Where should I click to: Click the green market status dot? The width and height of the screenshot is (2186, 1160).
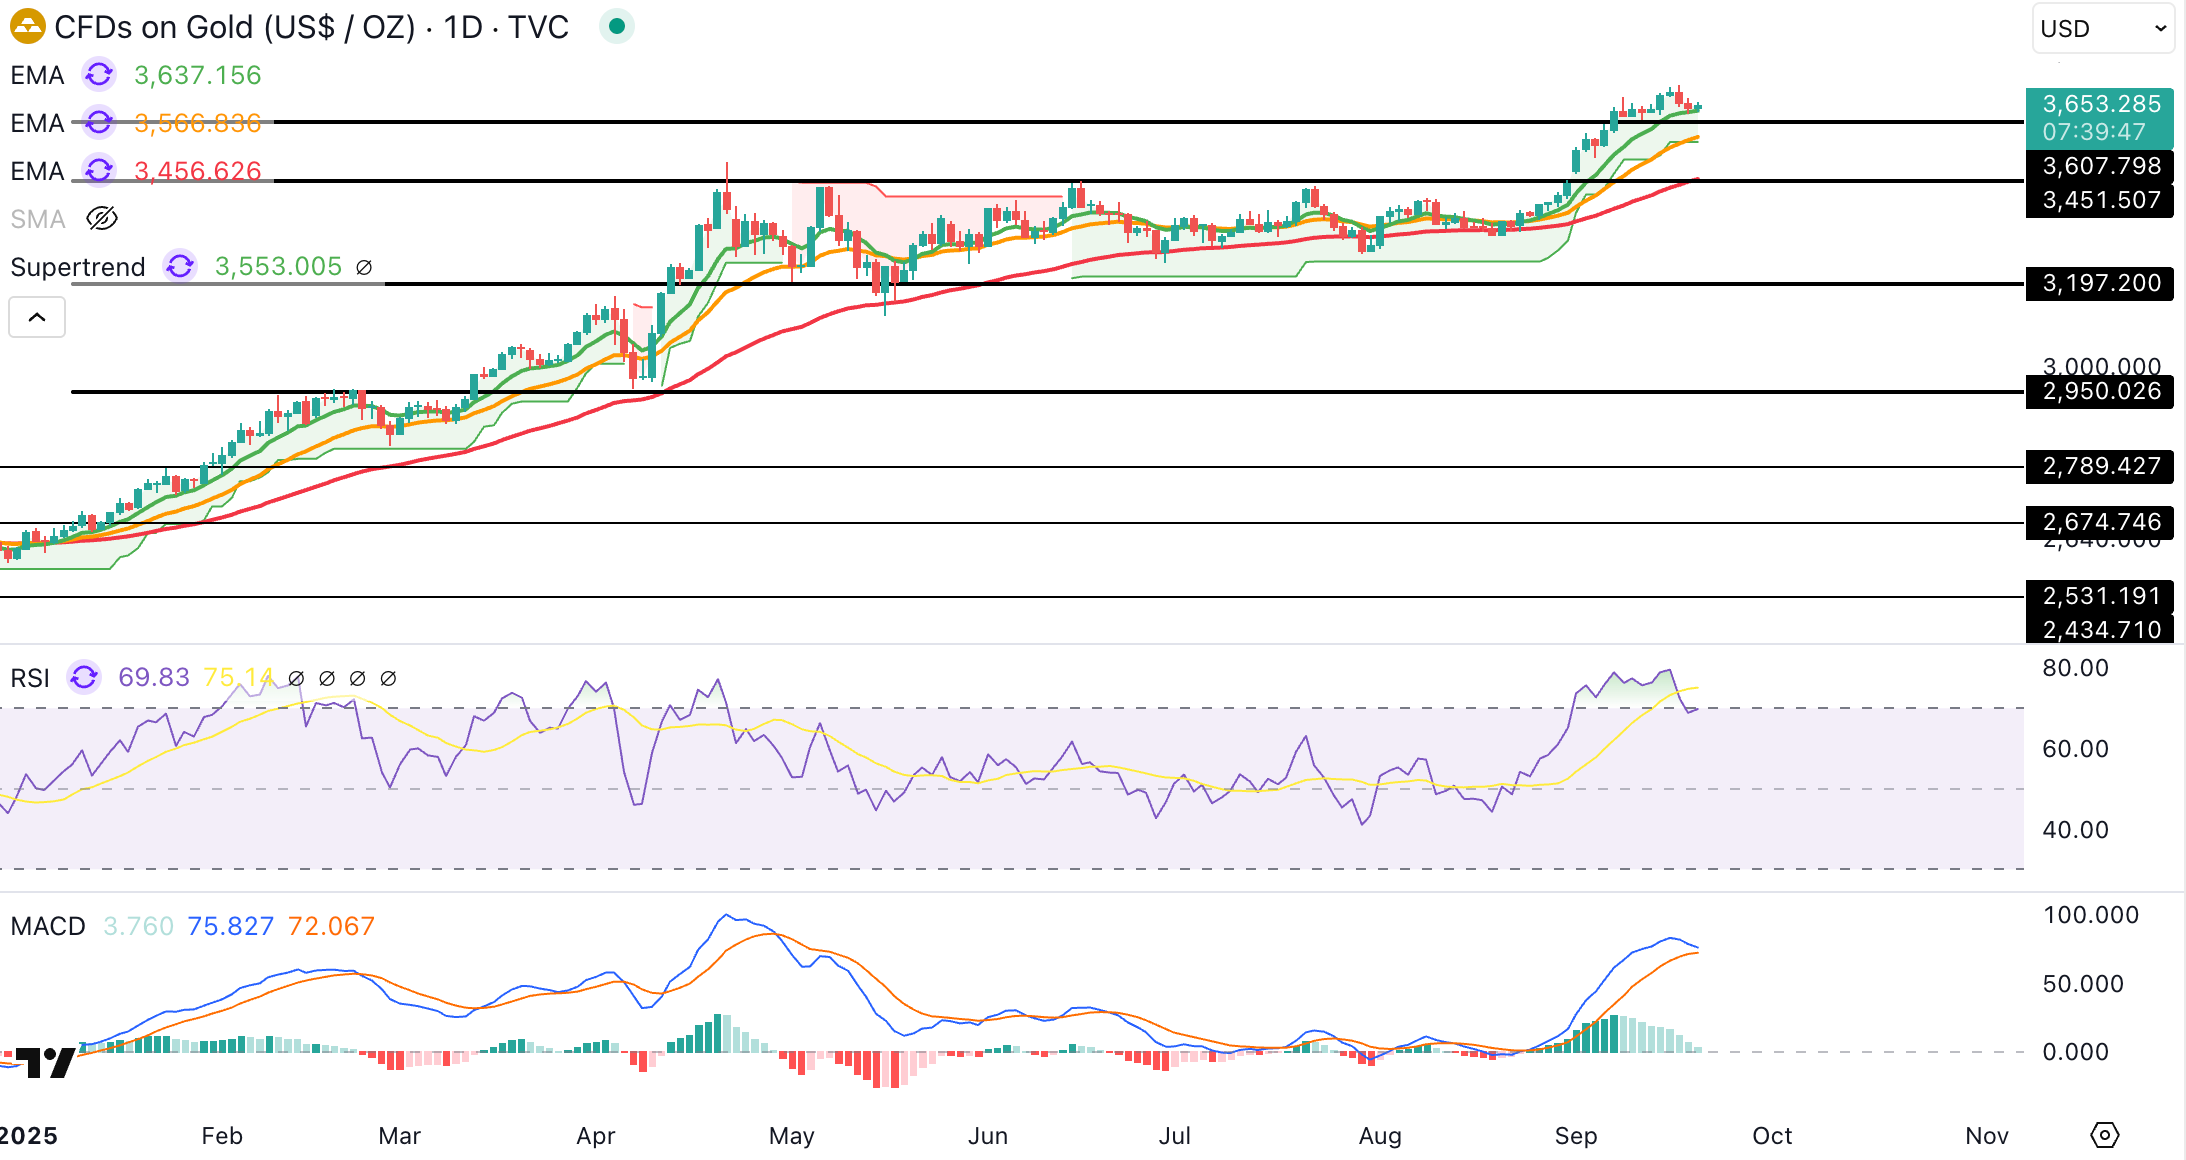617,27
